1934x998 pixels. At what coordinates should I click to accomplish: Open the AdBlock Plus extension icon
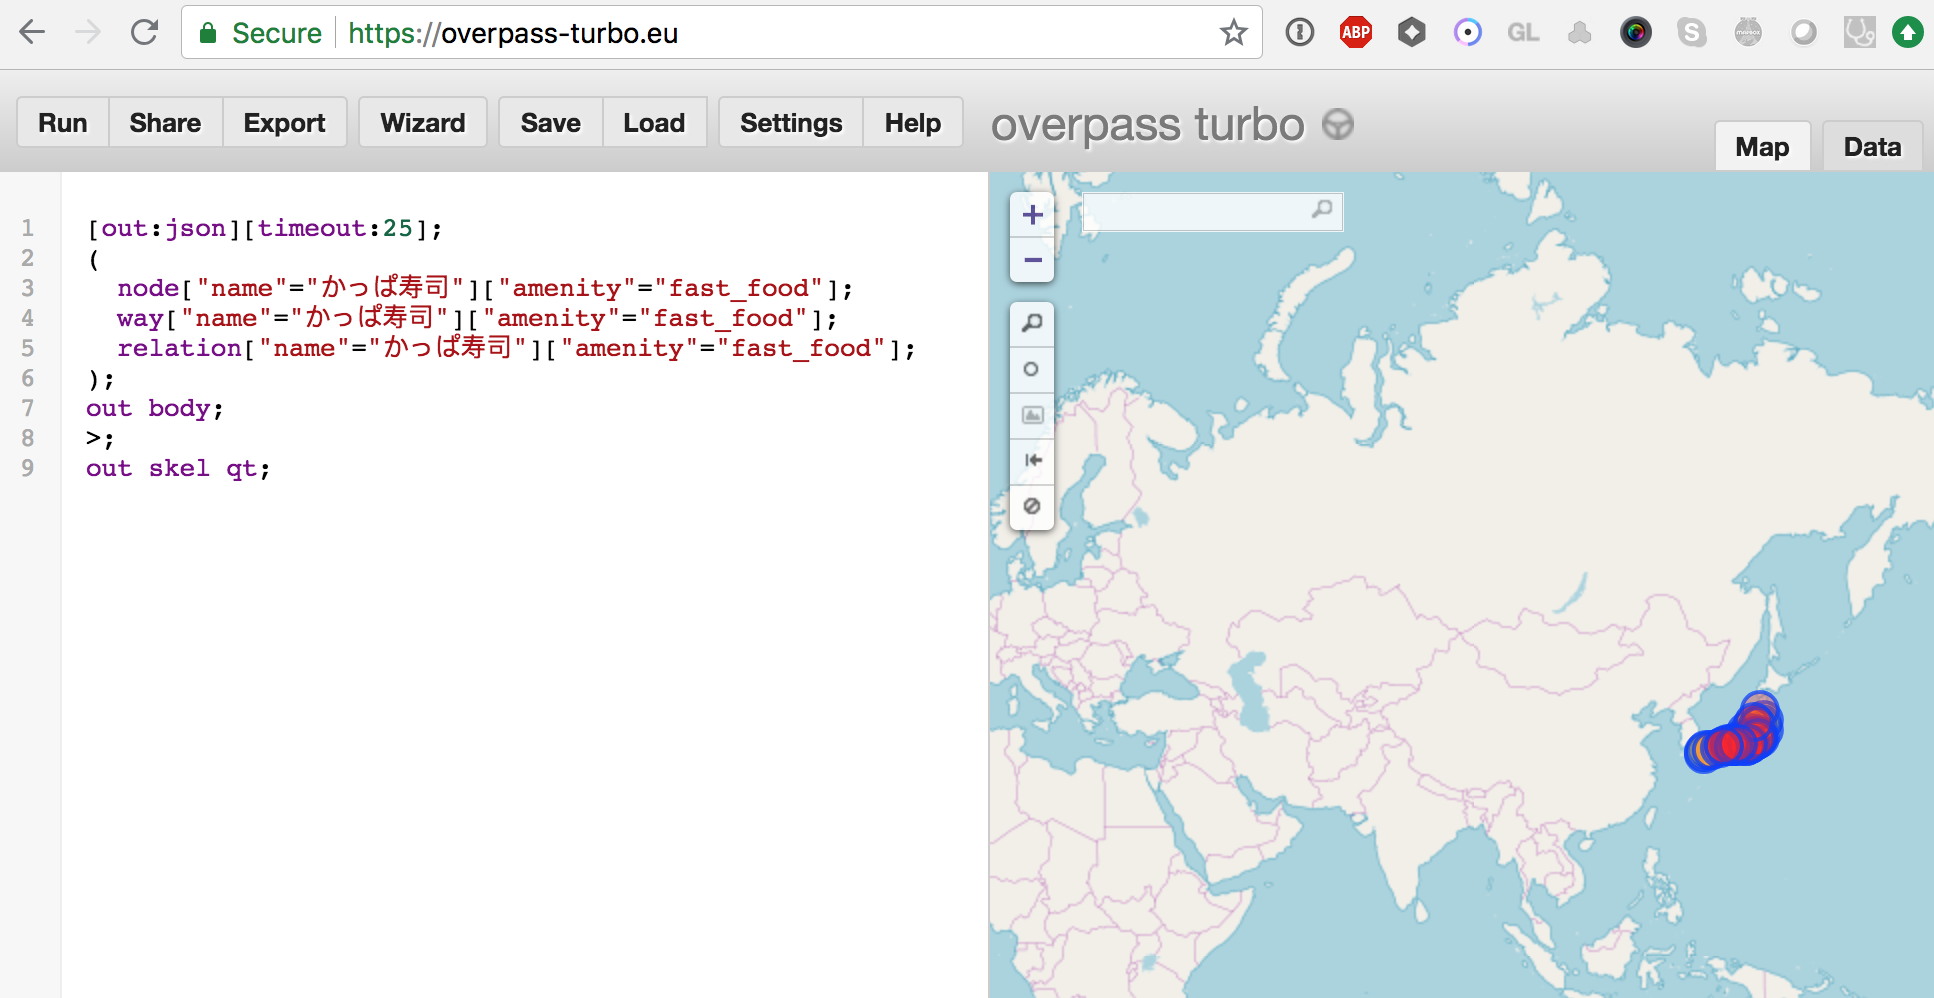point(1355,33)
